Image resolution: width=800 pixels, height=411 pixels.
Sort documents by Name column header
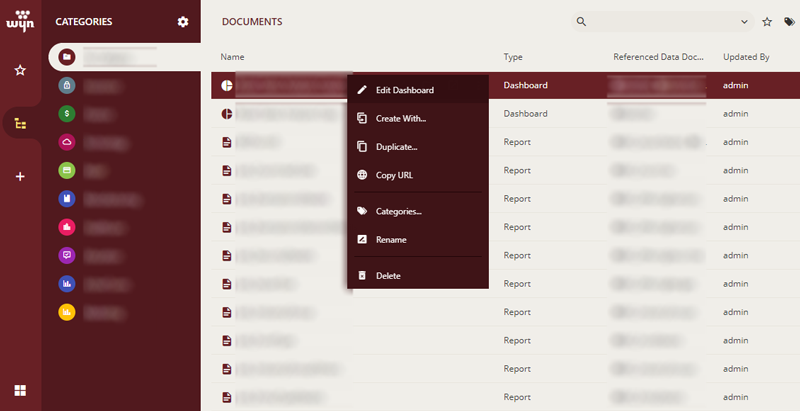pyautogui.click(x=233, y=57)
